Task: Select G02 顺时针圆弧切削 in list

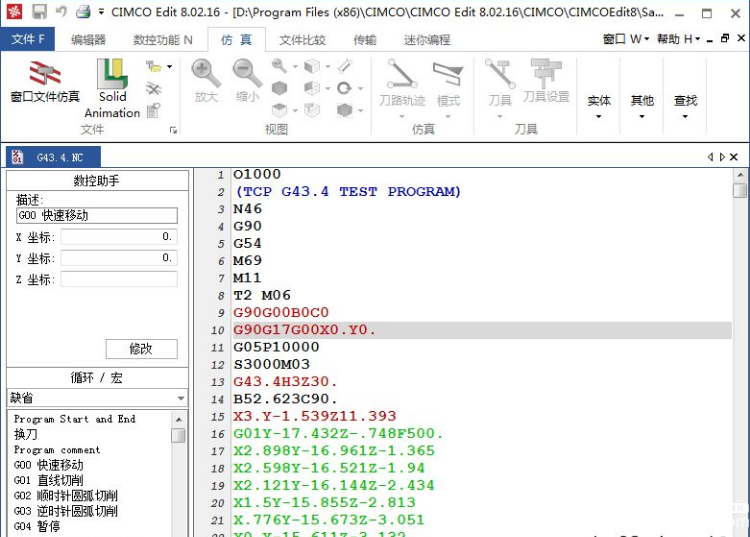Action: pyautogui.click(x=66, y=495)
